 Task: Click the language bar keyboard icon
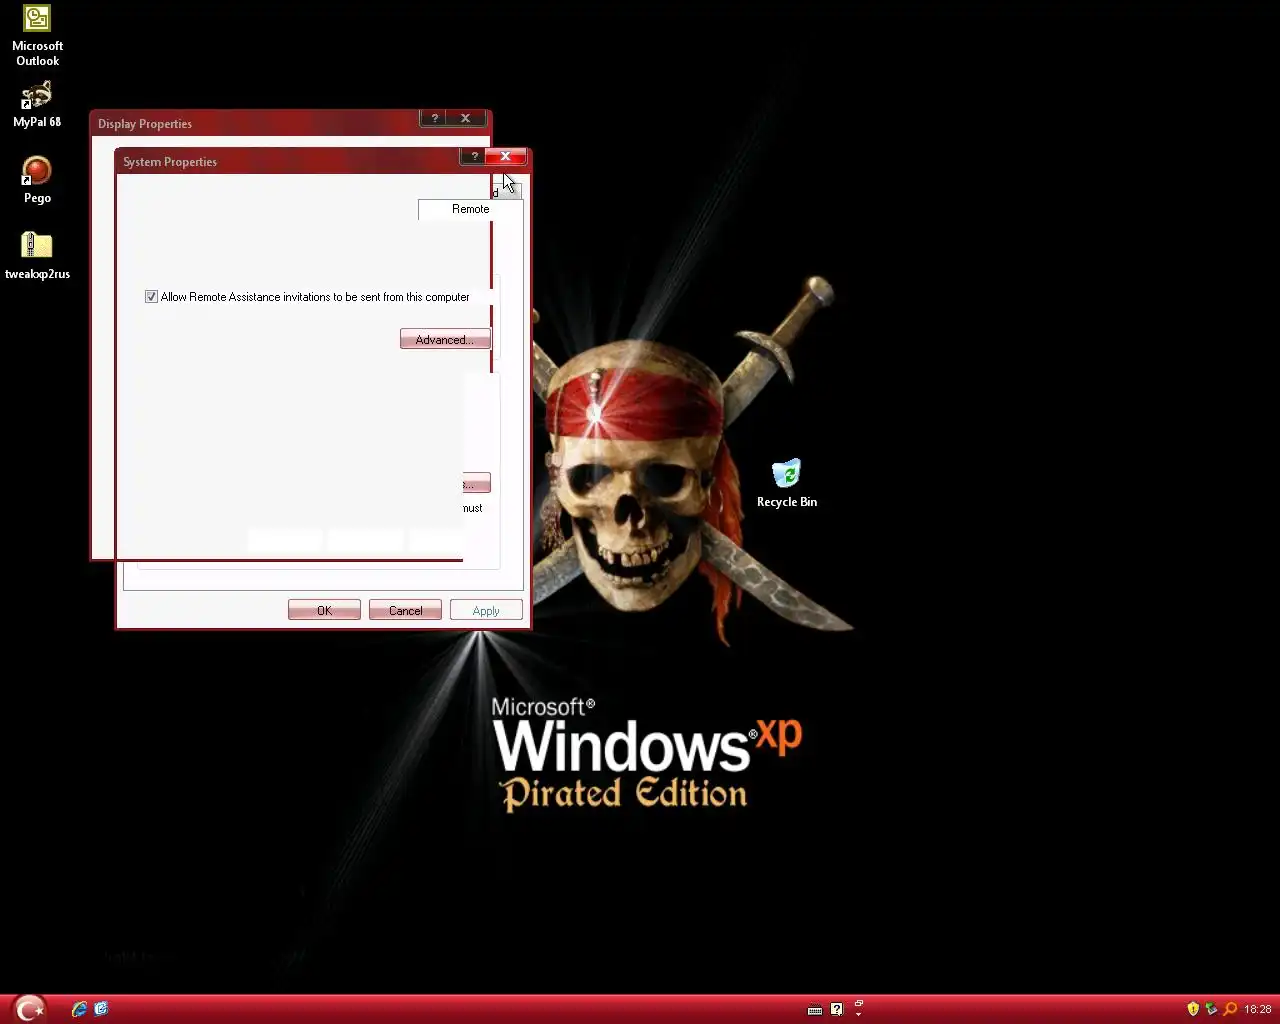click(x=815, y=1010)
